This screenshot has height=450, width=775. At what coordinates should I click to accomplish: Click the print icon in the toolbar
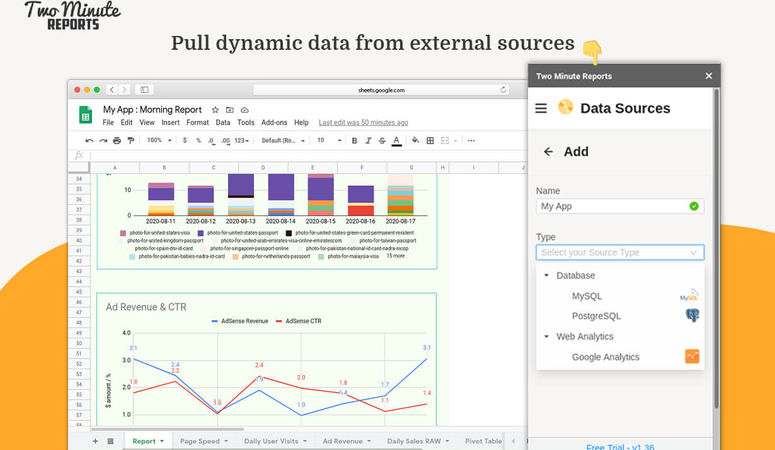coord(117,141)
